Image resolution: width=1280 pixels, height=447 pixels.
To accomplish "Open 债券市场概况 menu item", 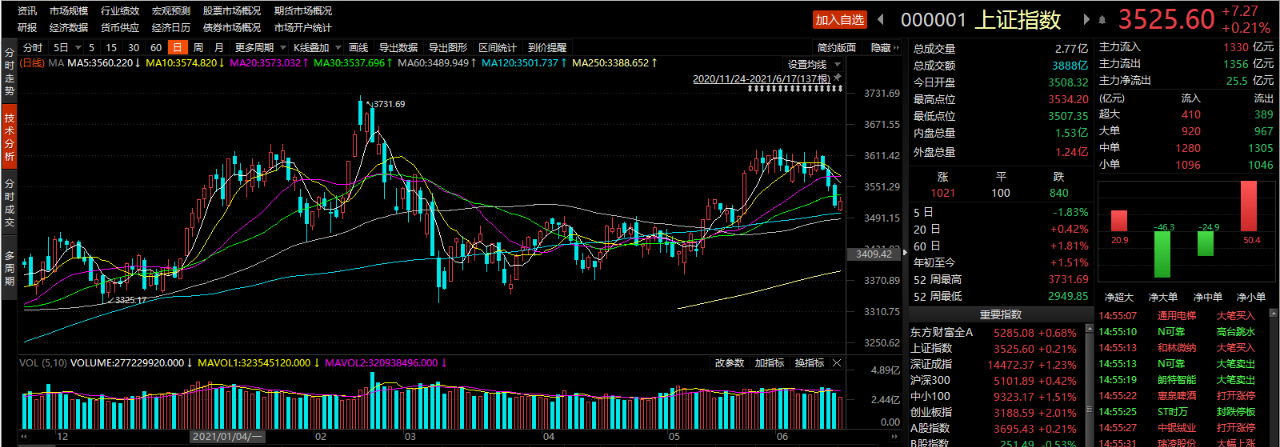I will [232, 27].
